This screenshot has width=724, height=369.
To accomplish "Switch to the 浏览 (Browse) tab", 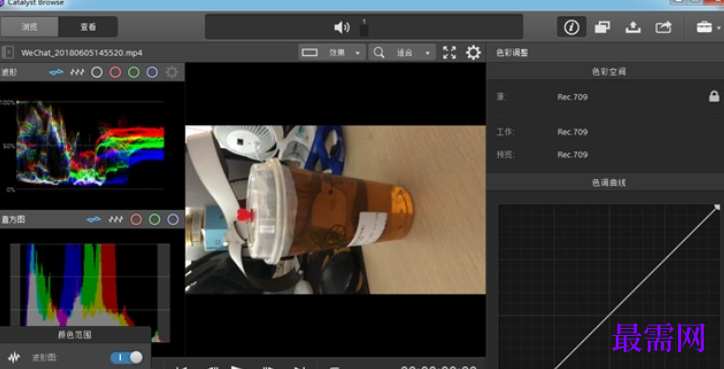I will click(30, 27).
